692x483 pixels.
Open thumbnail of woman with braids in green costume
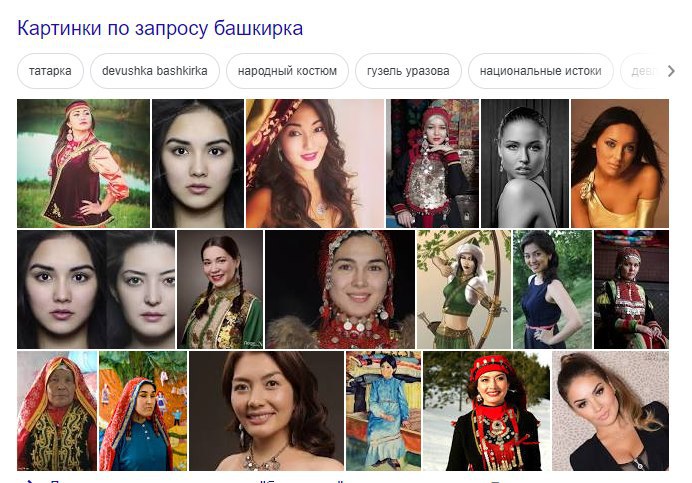point(220,290)
